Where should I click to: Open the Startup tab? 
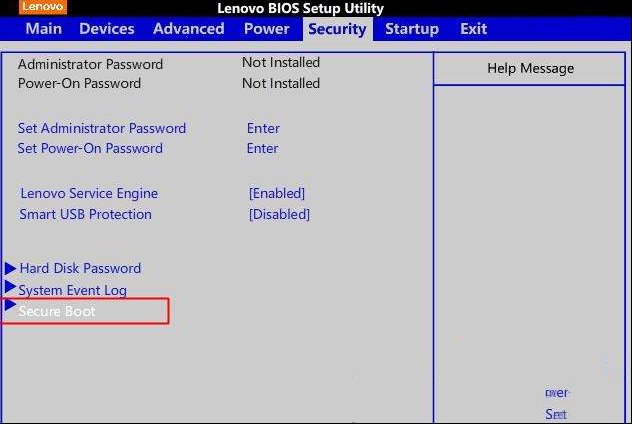coord(412,29)
